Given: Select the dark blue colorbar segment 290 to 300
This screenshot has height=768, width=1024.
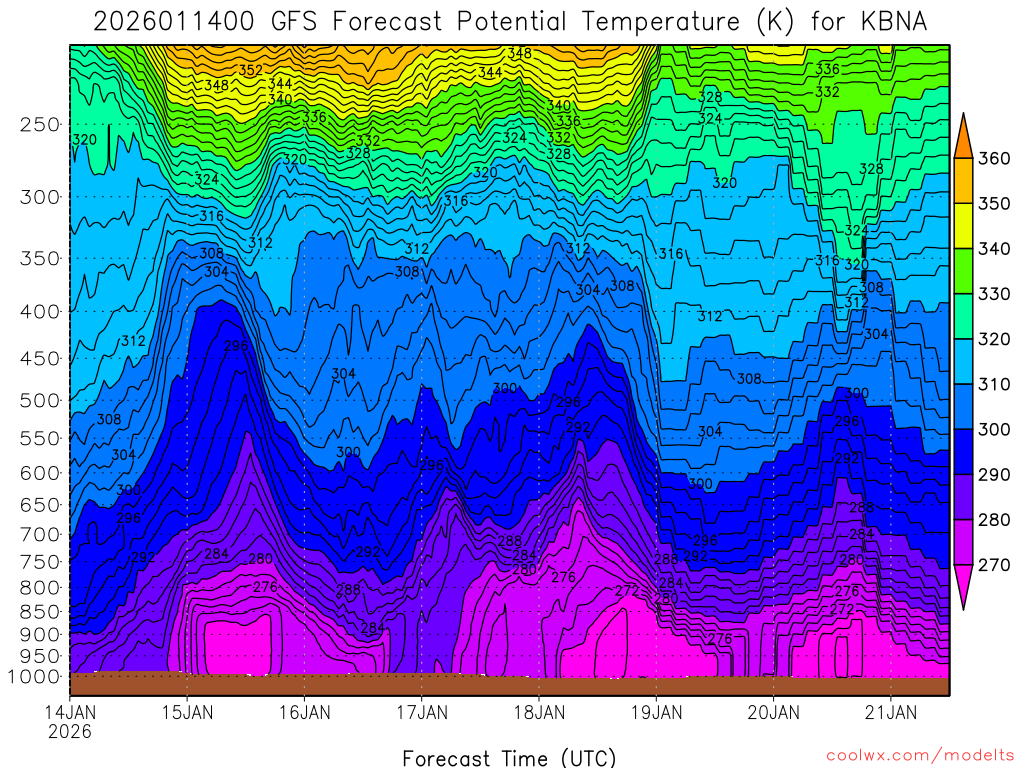Looking at the screenshot, I should (963, 451).
